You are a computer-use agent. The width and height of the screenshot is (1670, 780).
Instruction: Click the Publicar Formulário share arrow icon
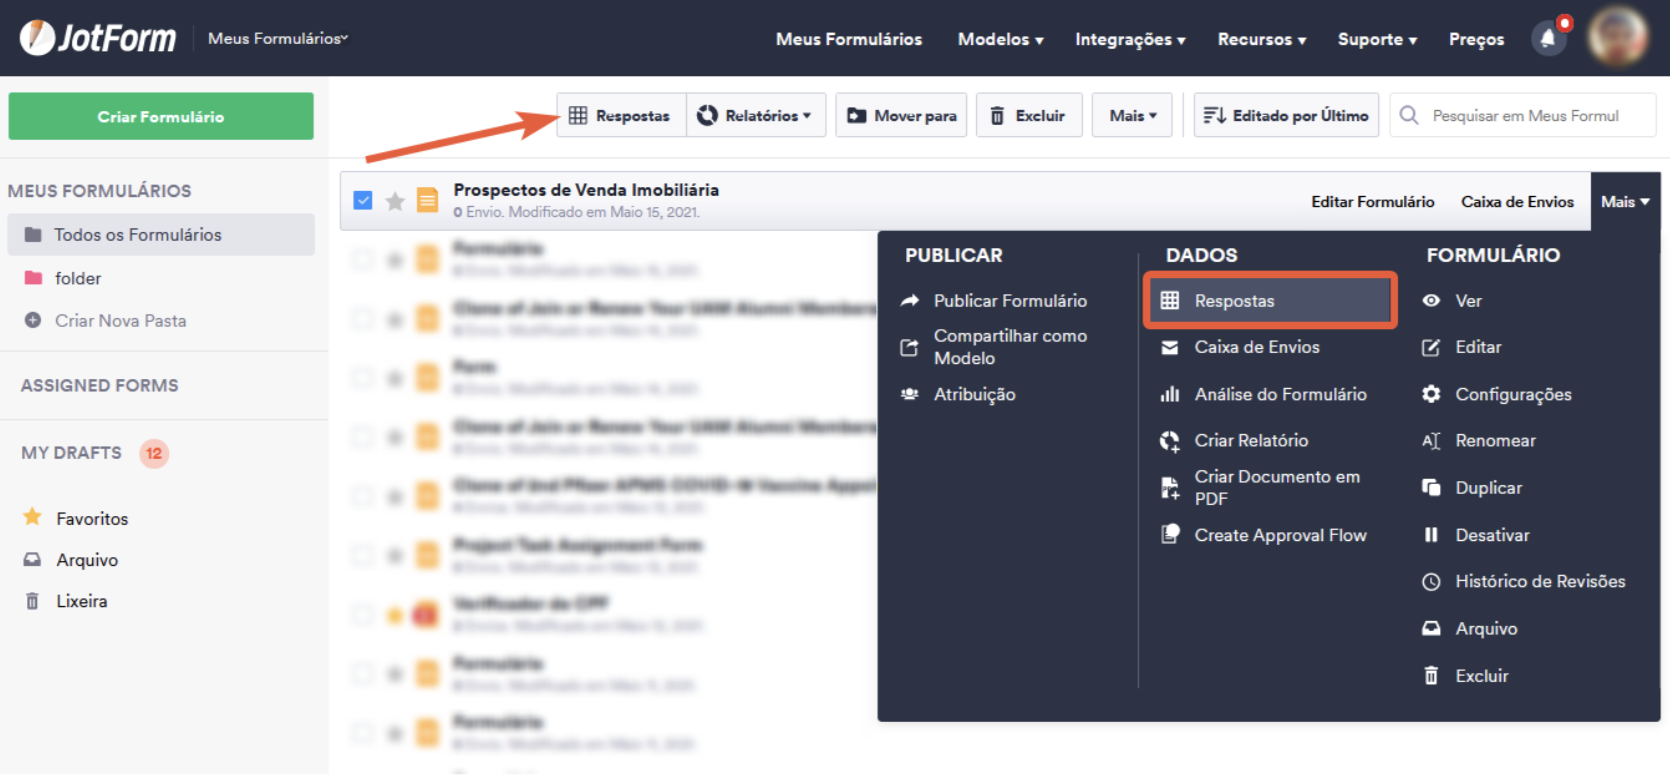tap(909, 300)
